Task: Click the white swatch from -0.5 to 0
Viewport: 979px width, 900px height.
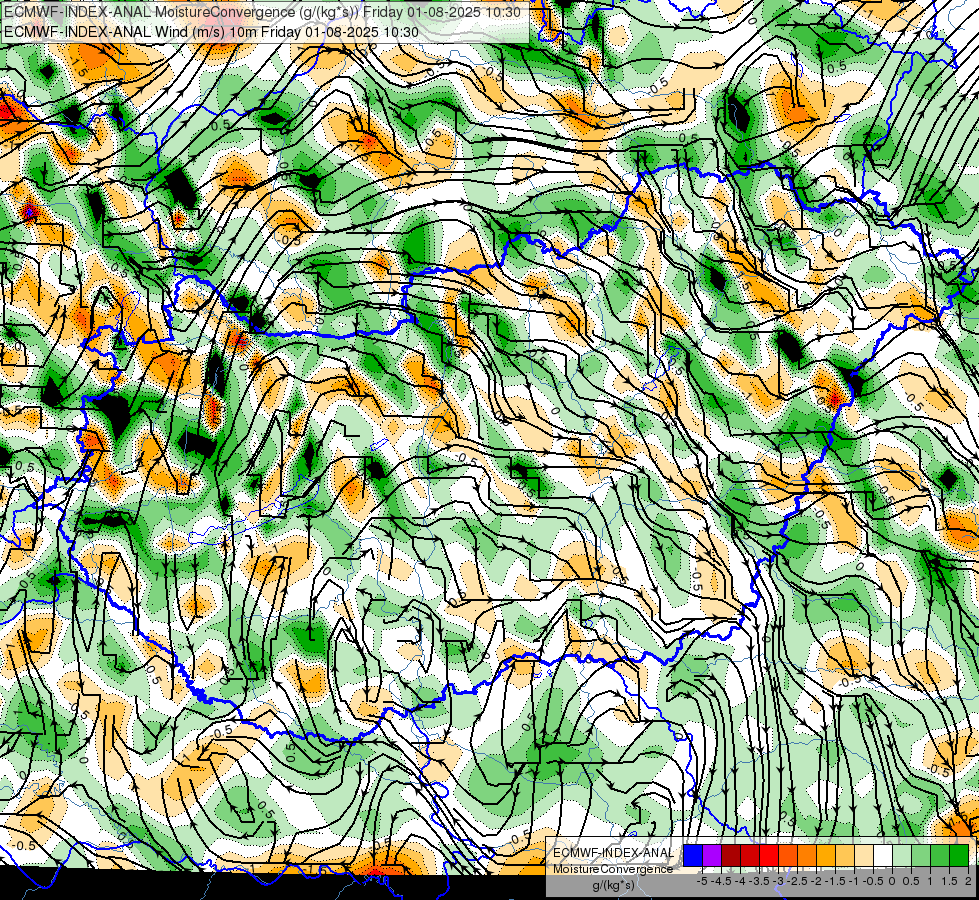Action: pyautogui.click(x=883, y=855)
